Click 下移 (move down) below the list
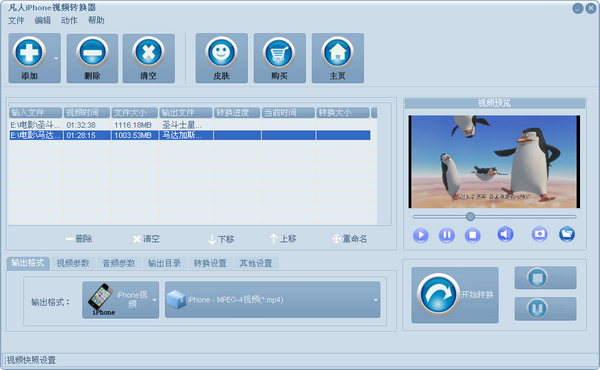Image resolution: width=600 pixels, height=370 pixels. (221, 239)
